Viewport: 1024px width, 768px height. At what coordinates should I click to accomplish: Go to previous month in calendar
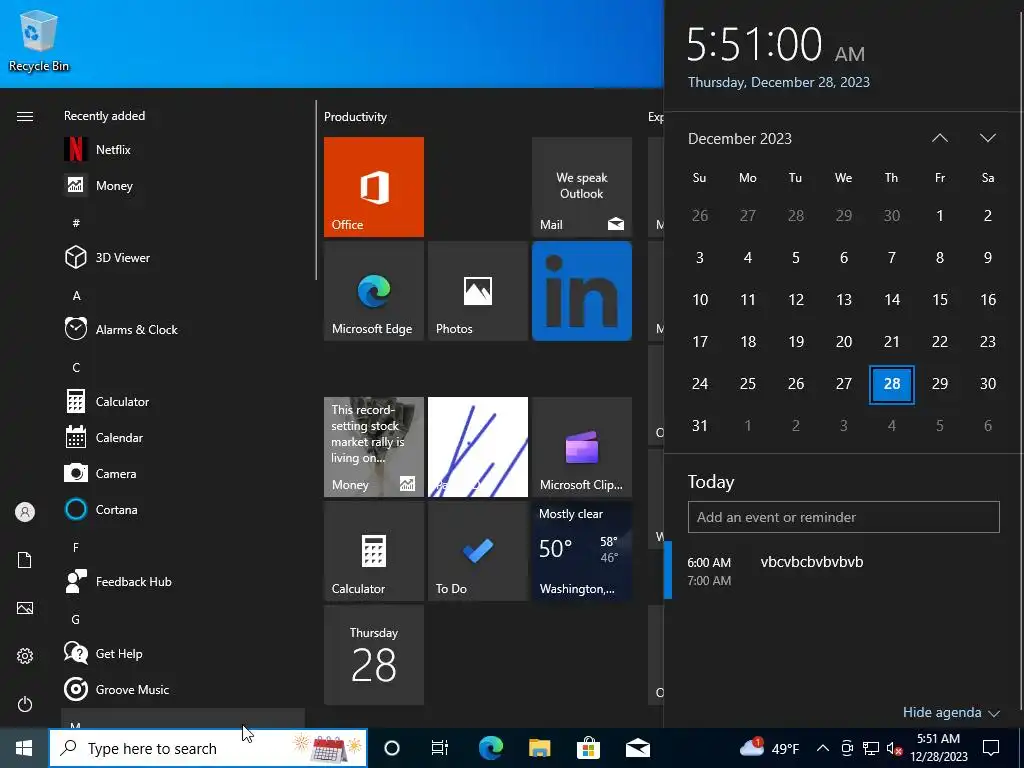[940, 138]
